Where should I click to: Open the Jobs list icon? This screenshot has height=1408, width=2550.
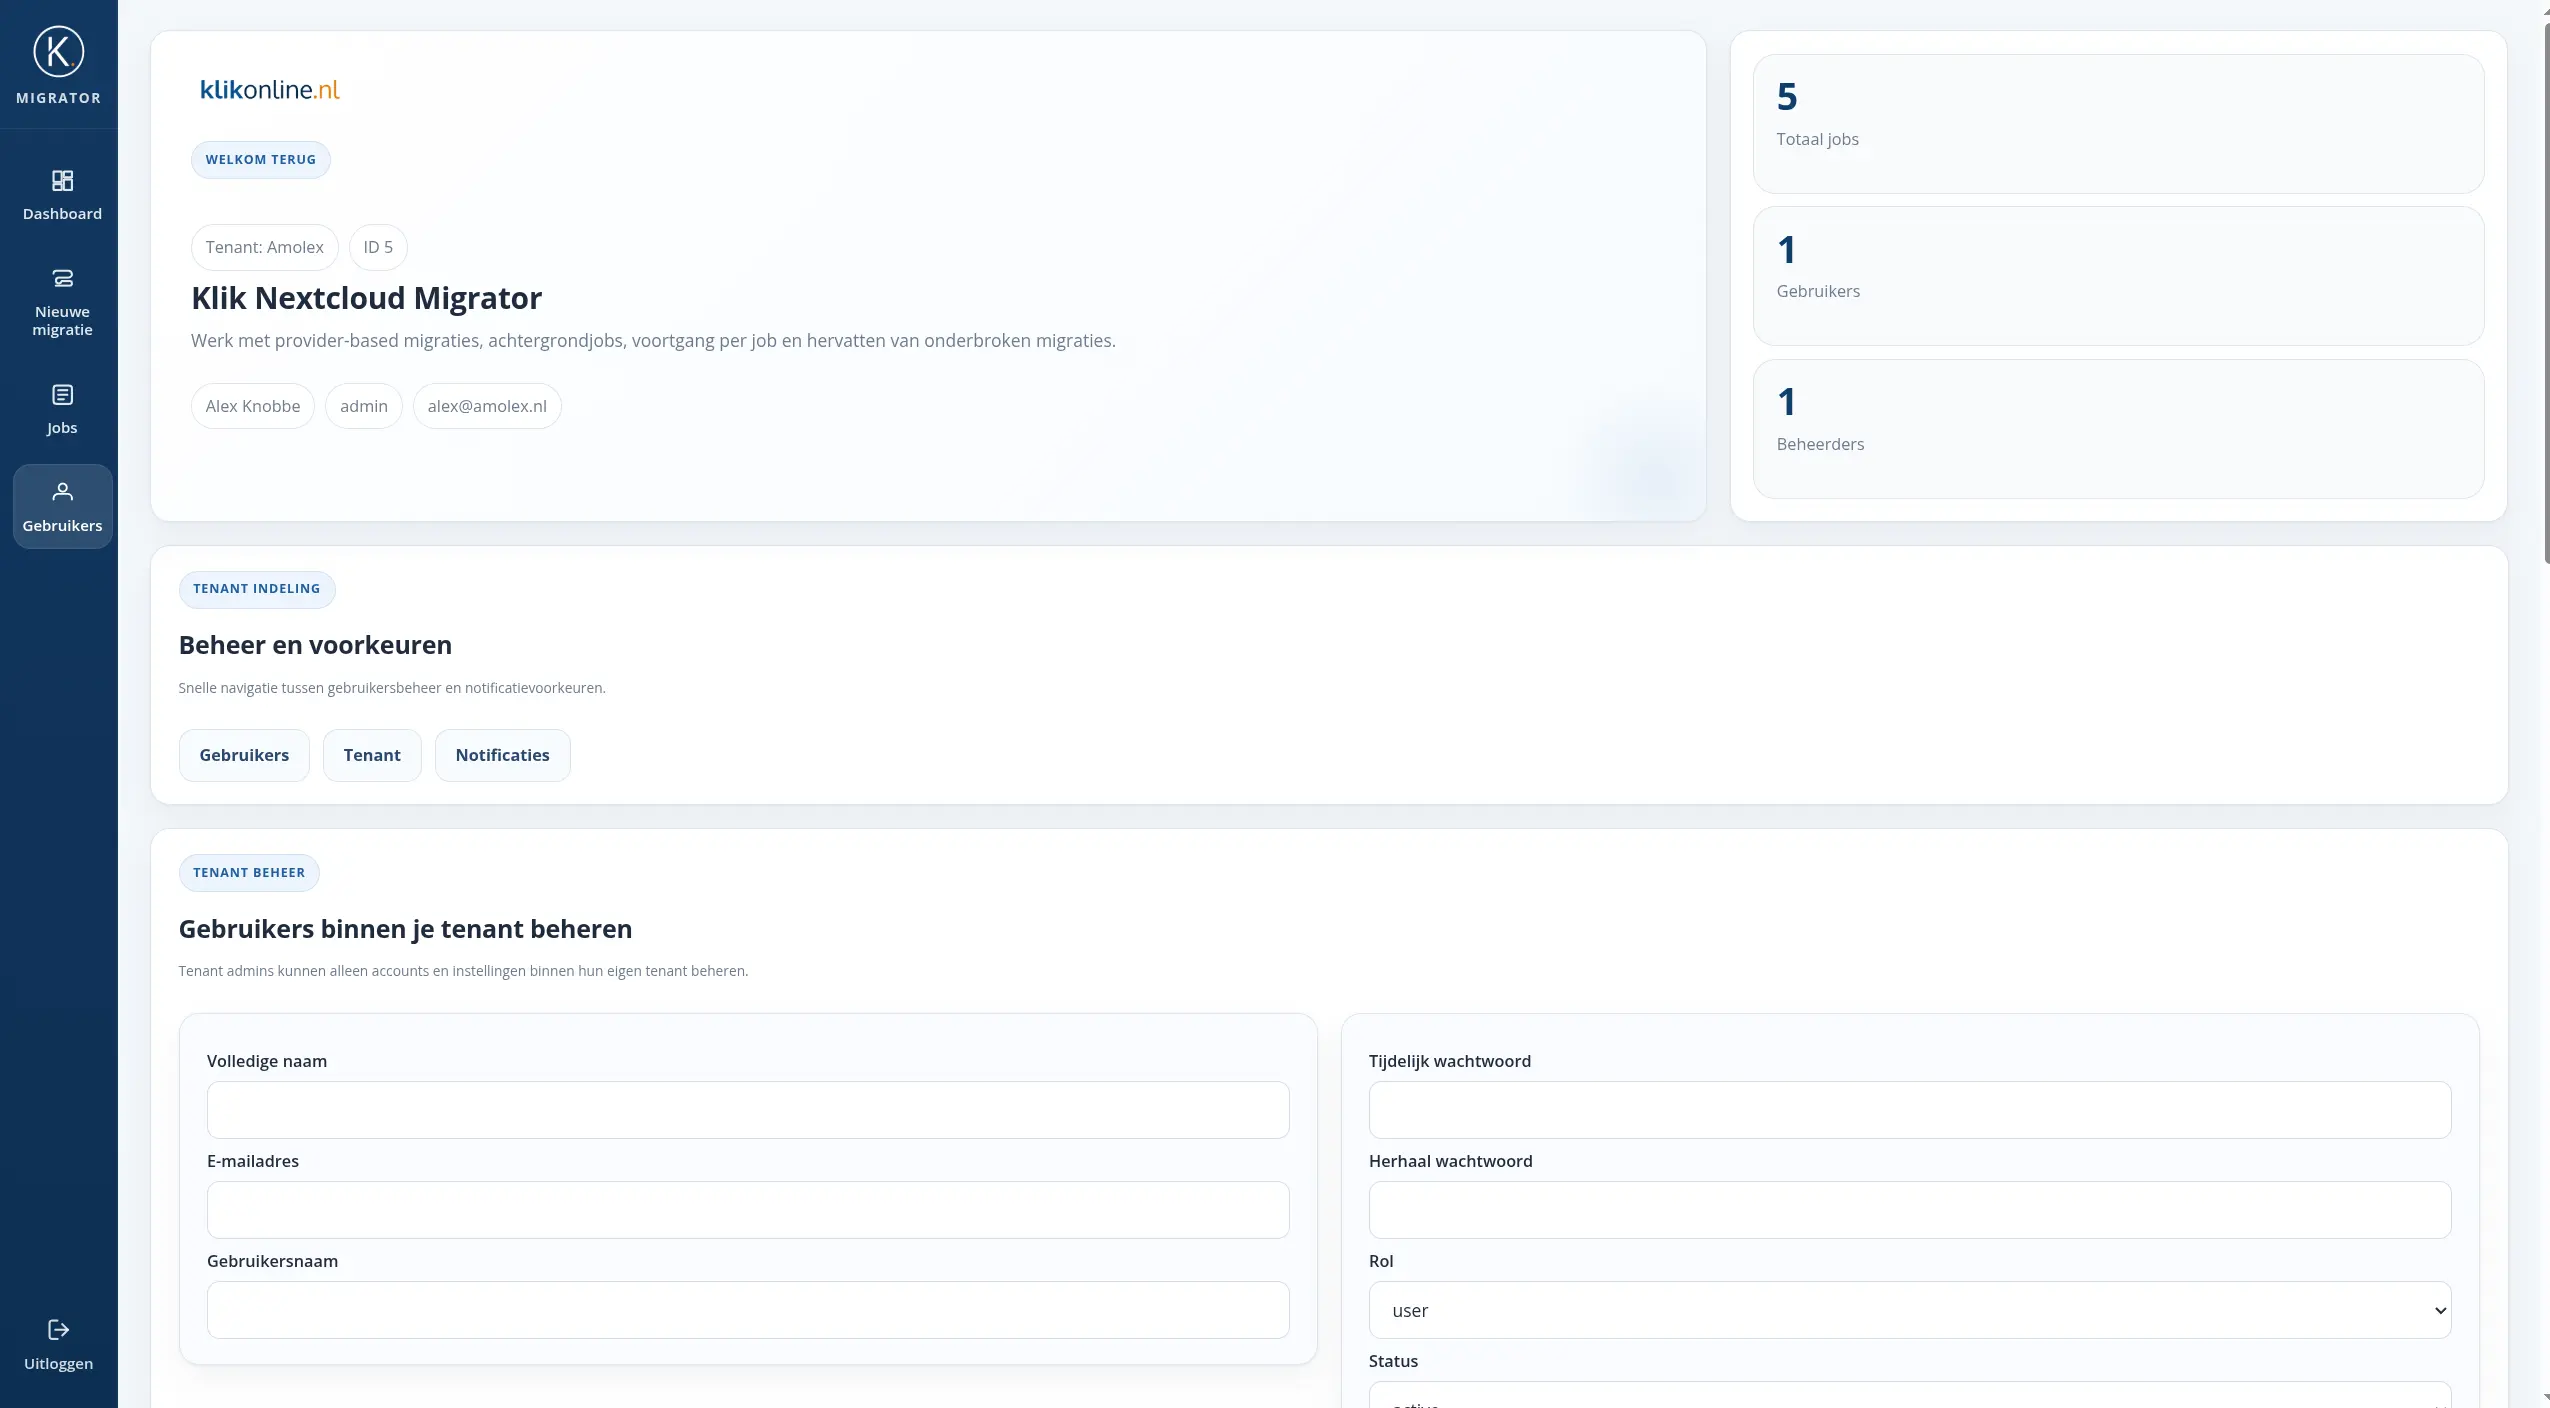coord(62,395)
